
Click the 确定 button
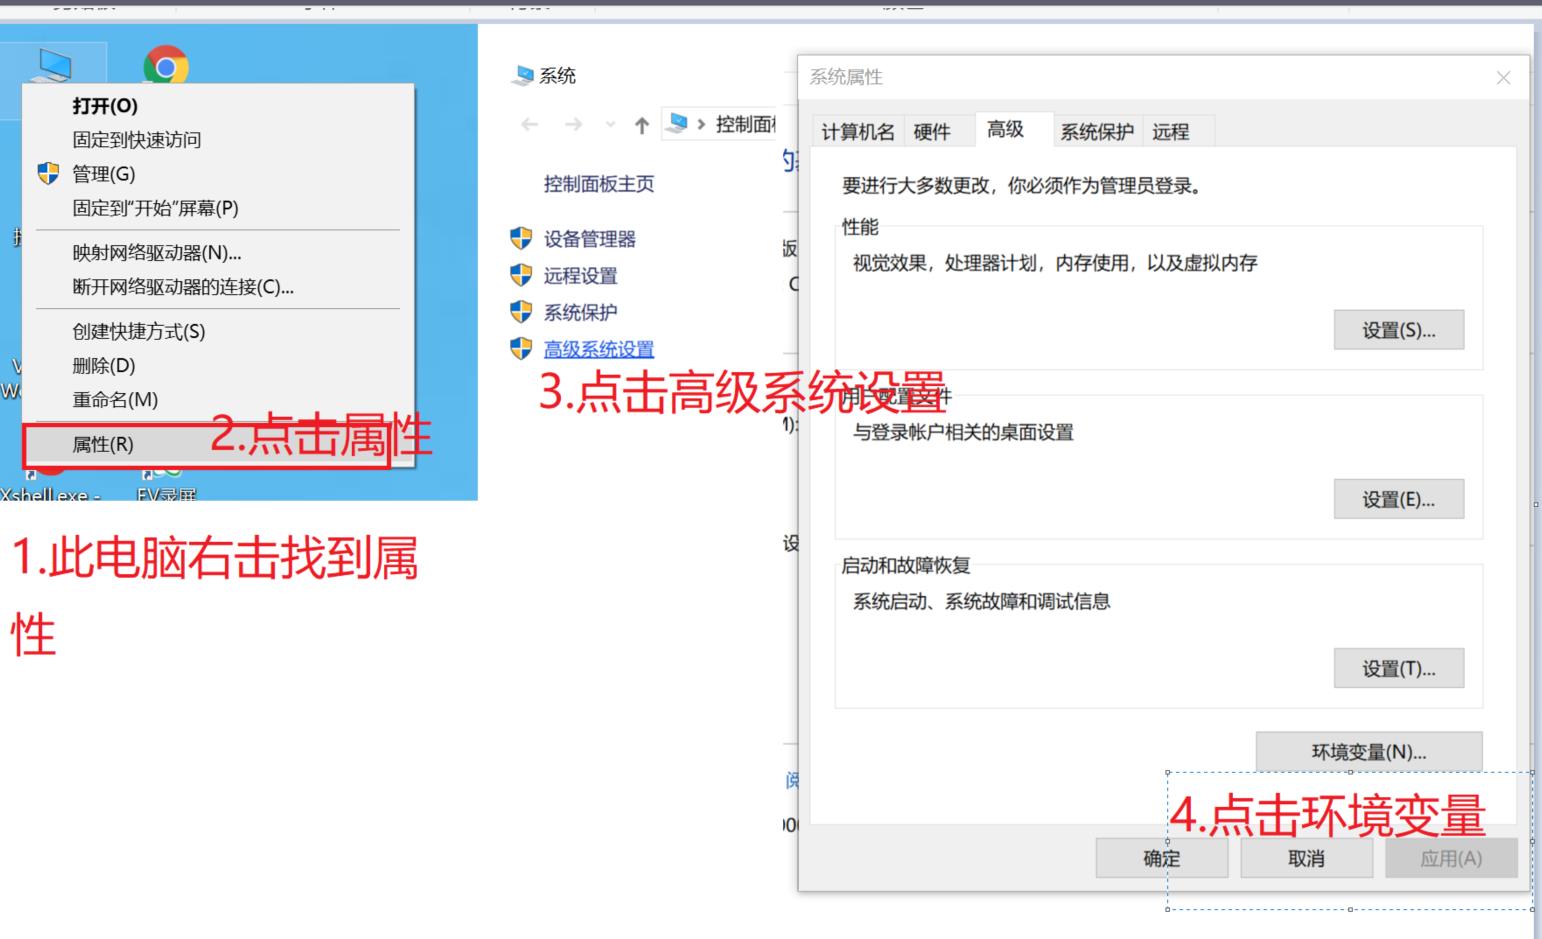(x=1162, y=858)
